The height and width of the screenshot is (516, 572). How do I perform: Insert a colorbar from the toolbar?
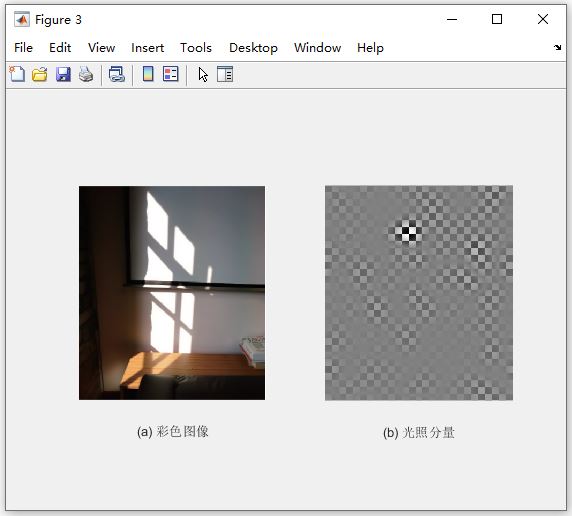(x=148, y=74)
